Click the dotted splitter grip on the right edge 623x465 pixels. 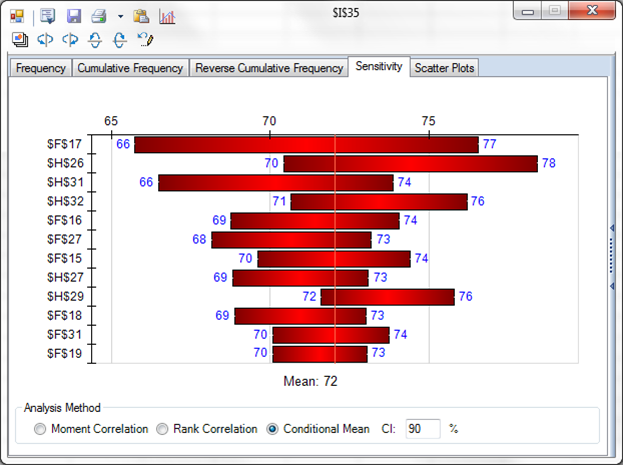(x=612, y=256)
